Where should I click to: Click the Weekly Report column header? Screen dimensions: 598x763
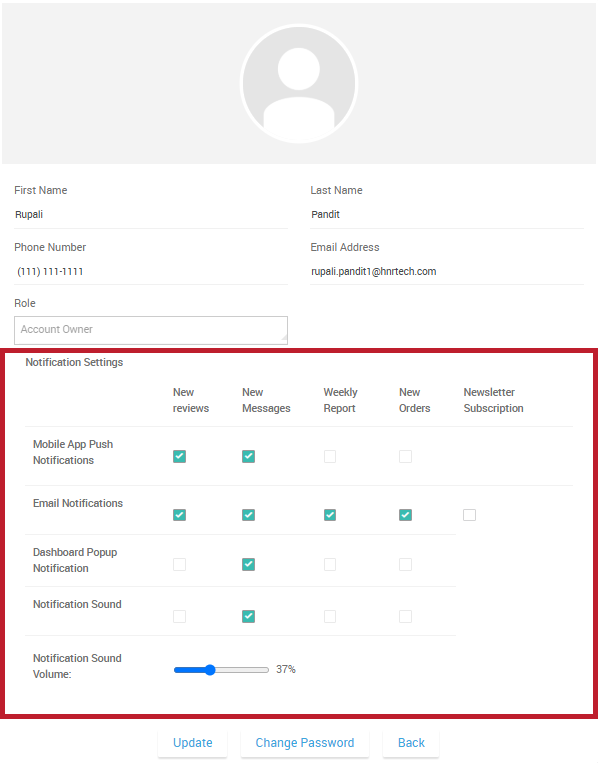[341, 400]
